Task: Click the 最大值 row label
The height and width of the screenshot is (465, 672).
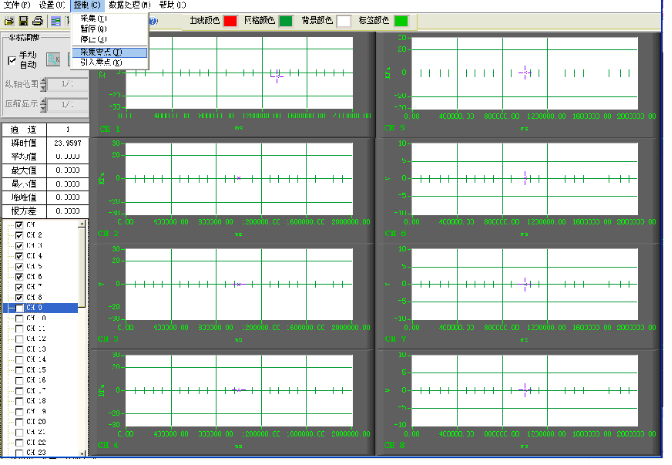Action: 24,171
